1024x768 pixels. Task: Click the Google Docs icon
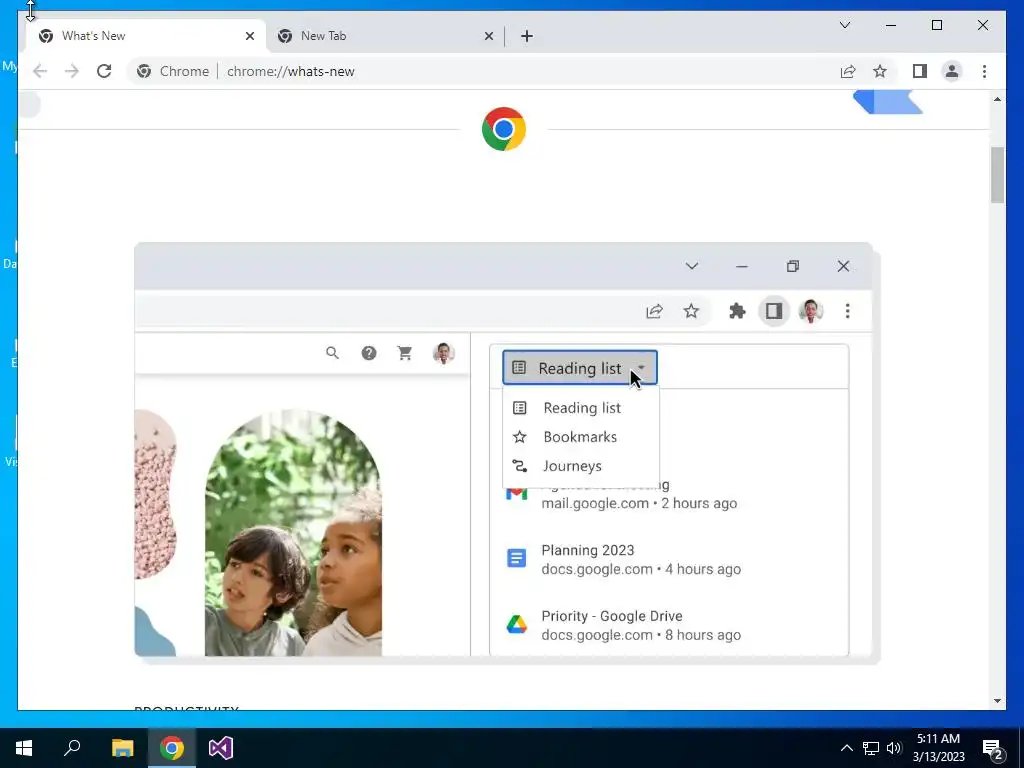517,558
